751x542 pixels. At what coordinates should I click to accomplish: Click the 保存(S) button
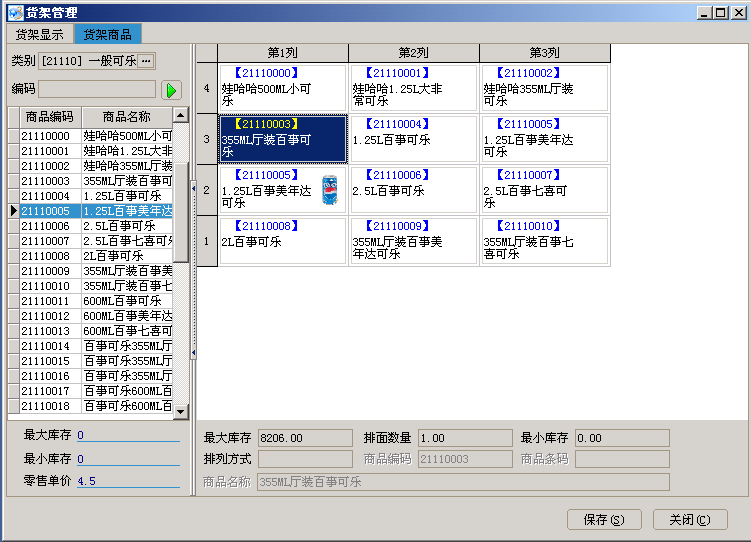(x=604, y=519)
